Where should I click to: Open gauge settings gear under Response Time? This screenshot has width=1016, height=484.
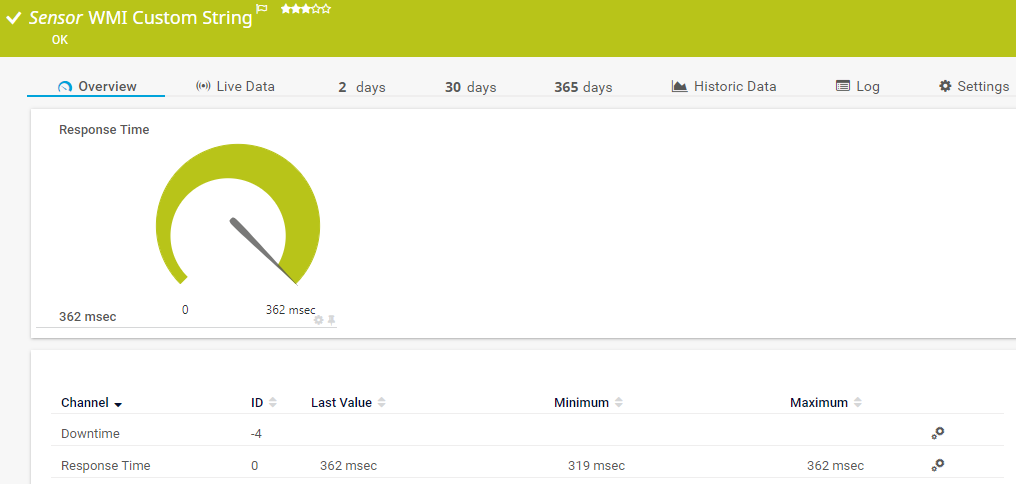[319, 320]
